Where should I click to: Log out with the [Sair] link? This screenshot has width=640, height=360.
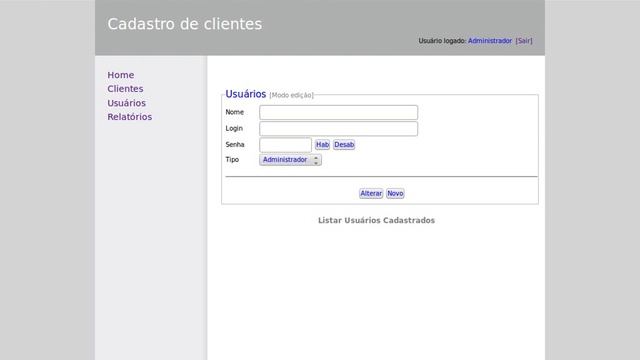click(x=524, y=41)
